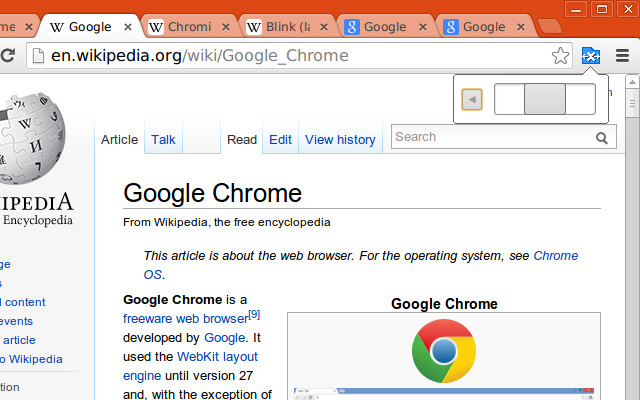The height and width of the screenshot is (400, 640).
Task: Close the Chromi tab
Action: [226, 27]
